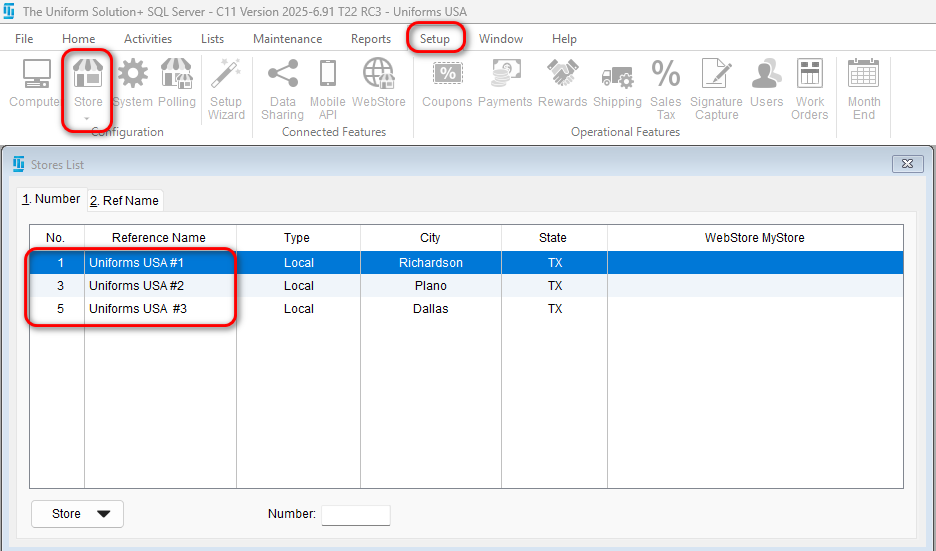Open the Reports menu

point(371,39)
